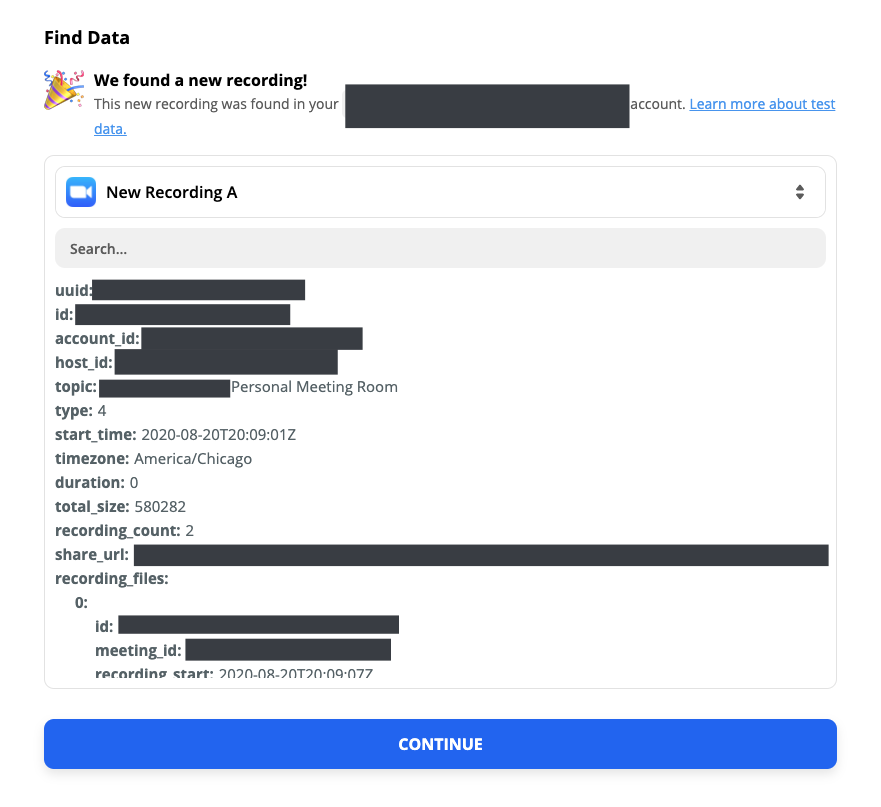881x807 pixels.
Task: Open Learn more about test link
Action: (762, 104)
